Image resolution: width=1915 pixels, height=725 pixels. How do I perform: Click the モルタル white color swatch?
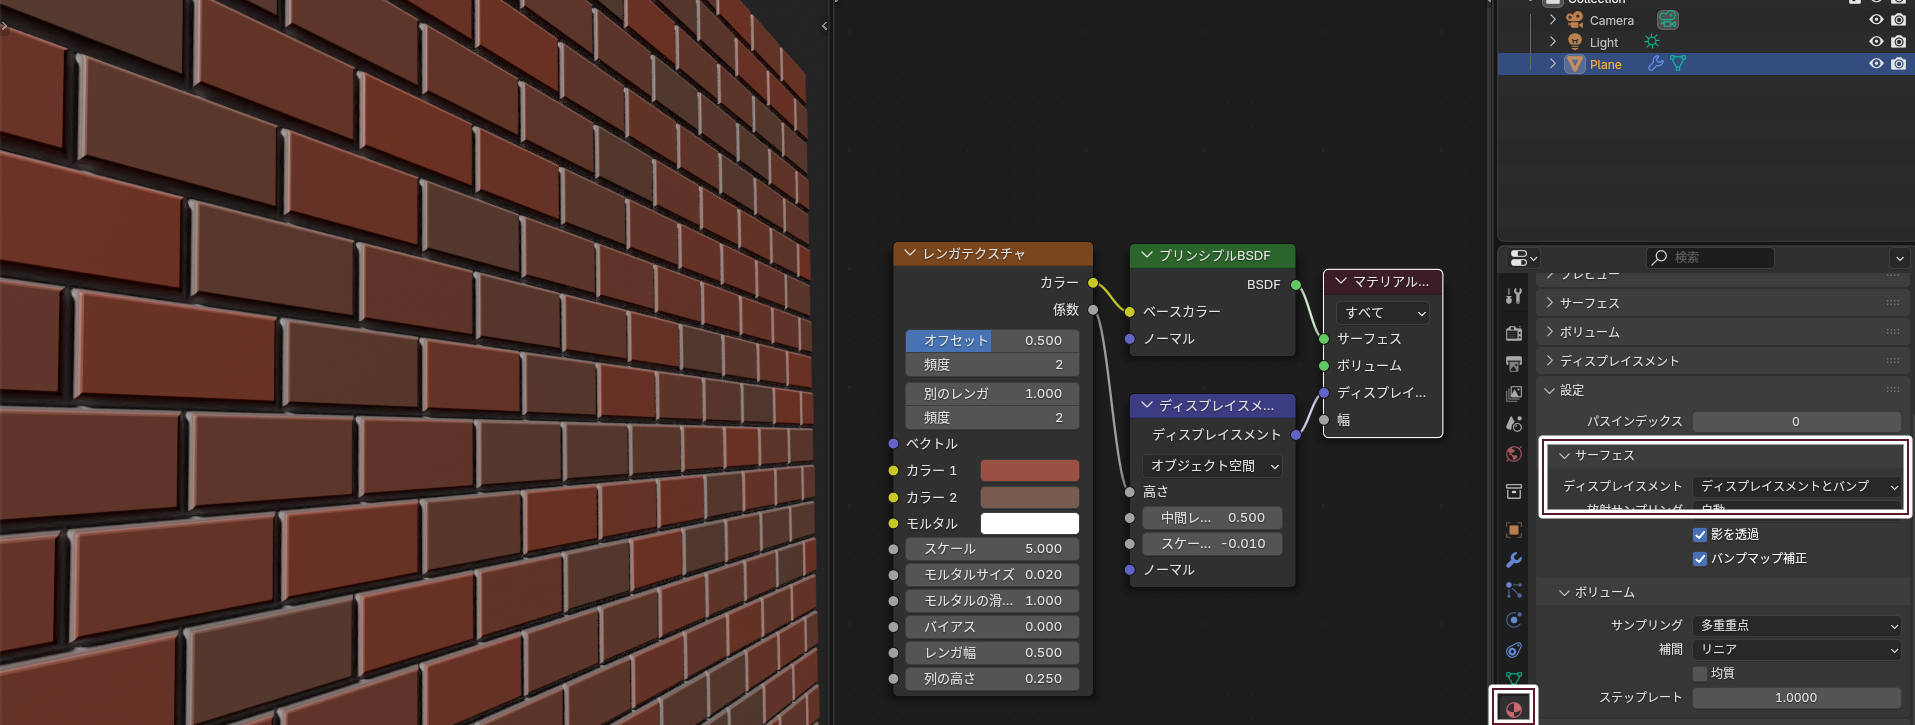1029,524
